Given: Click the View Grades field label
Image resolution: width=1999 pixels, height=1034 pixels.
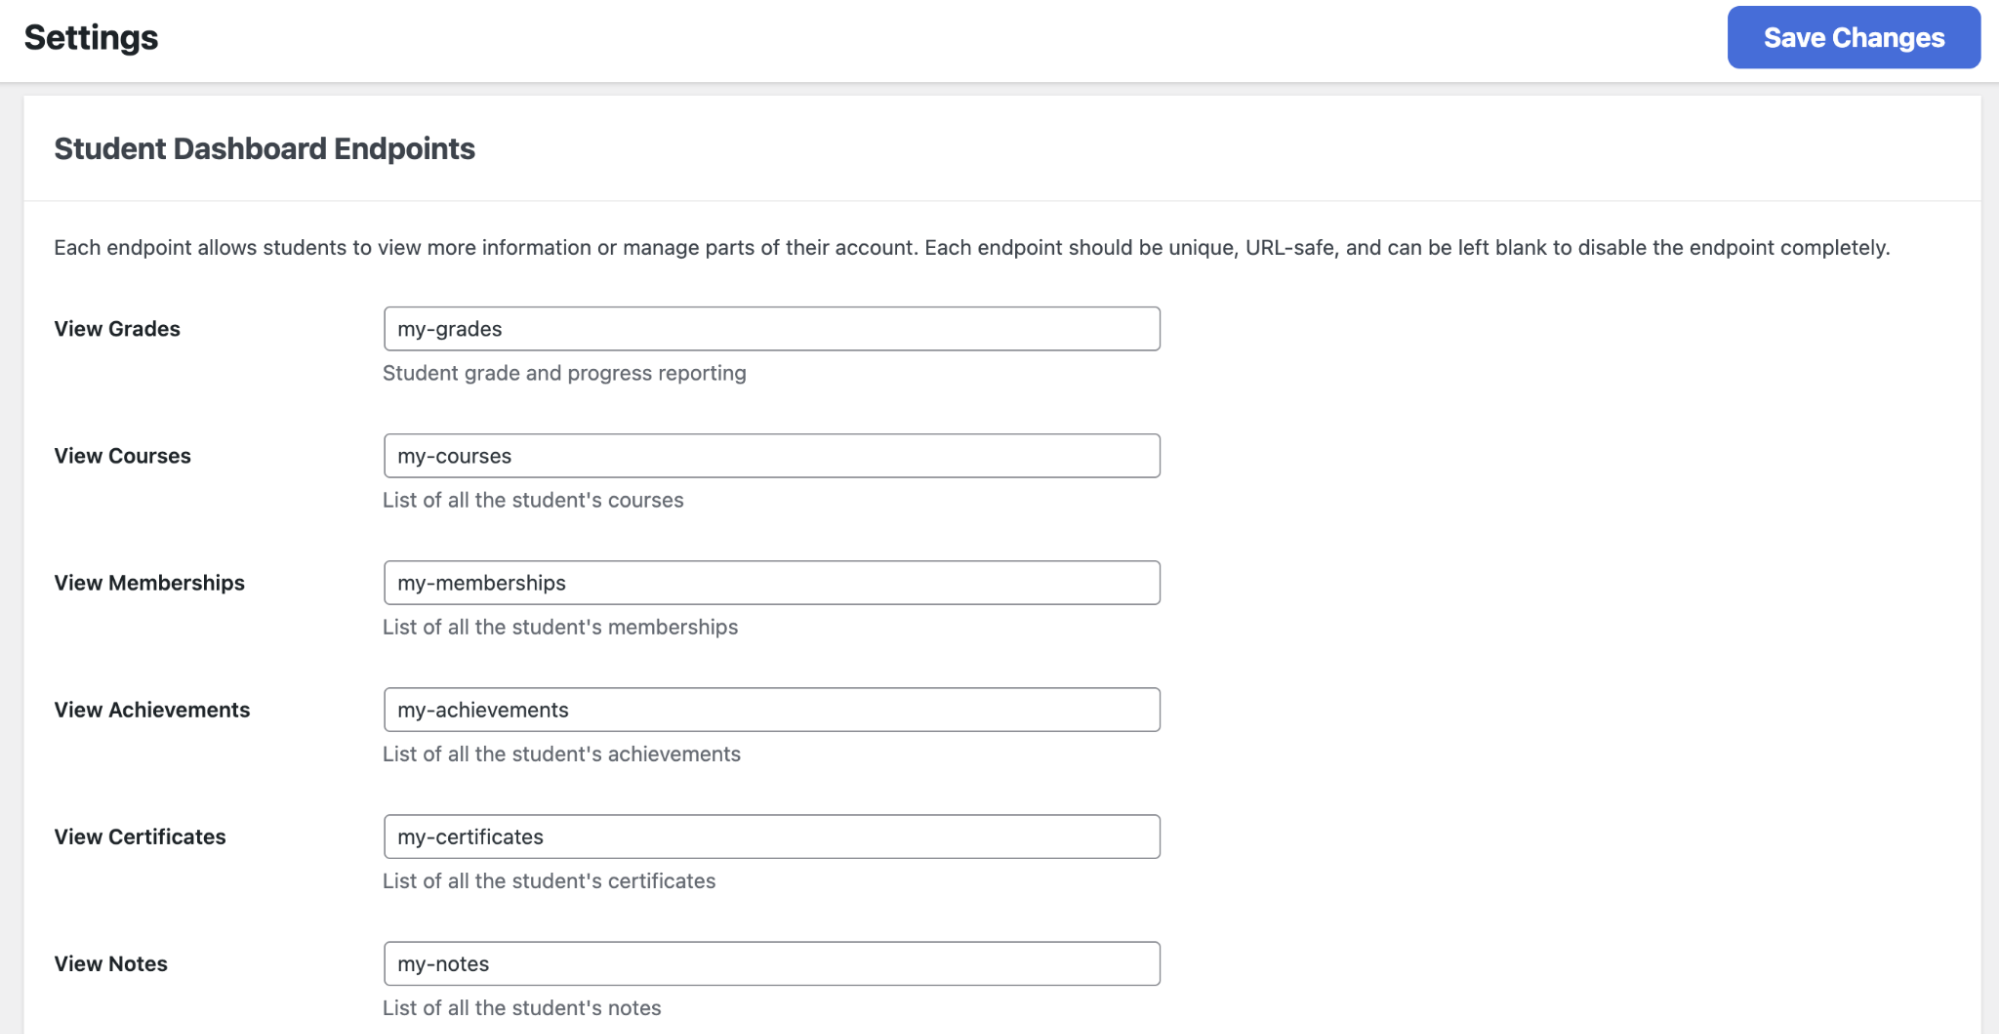Looking at the screenshot, I should click(x=117, y=328).
